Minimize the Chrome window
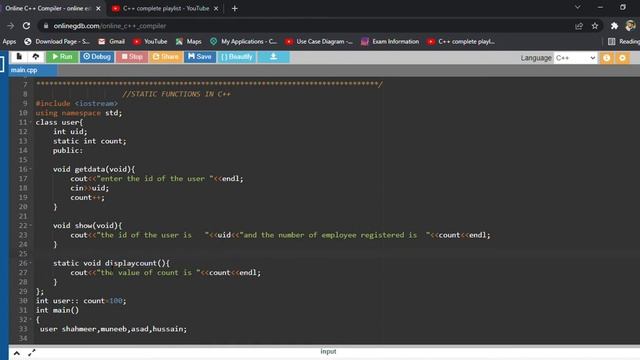This screenshot has height=360, width=640. pos(600,7)
